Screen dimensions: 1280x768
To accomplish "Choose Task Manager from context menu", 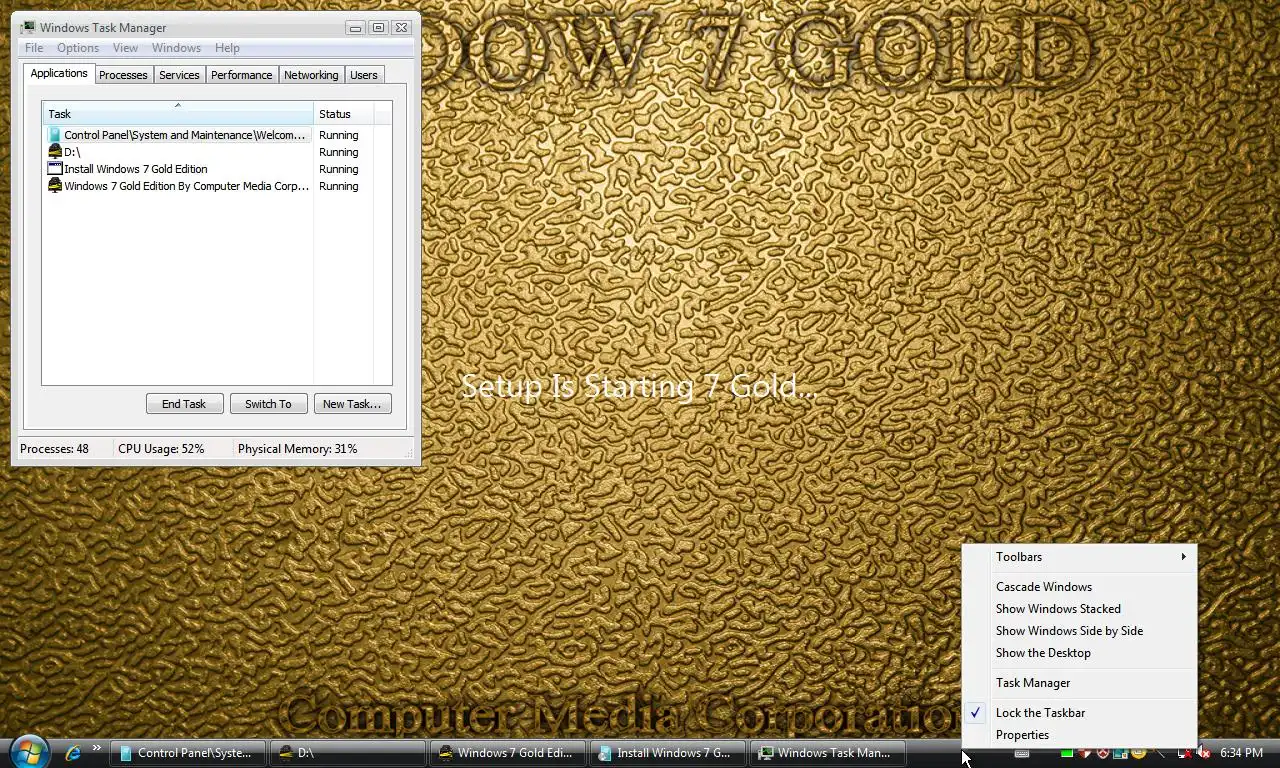I will (1079, 683).
